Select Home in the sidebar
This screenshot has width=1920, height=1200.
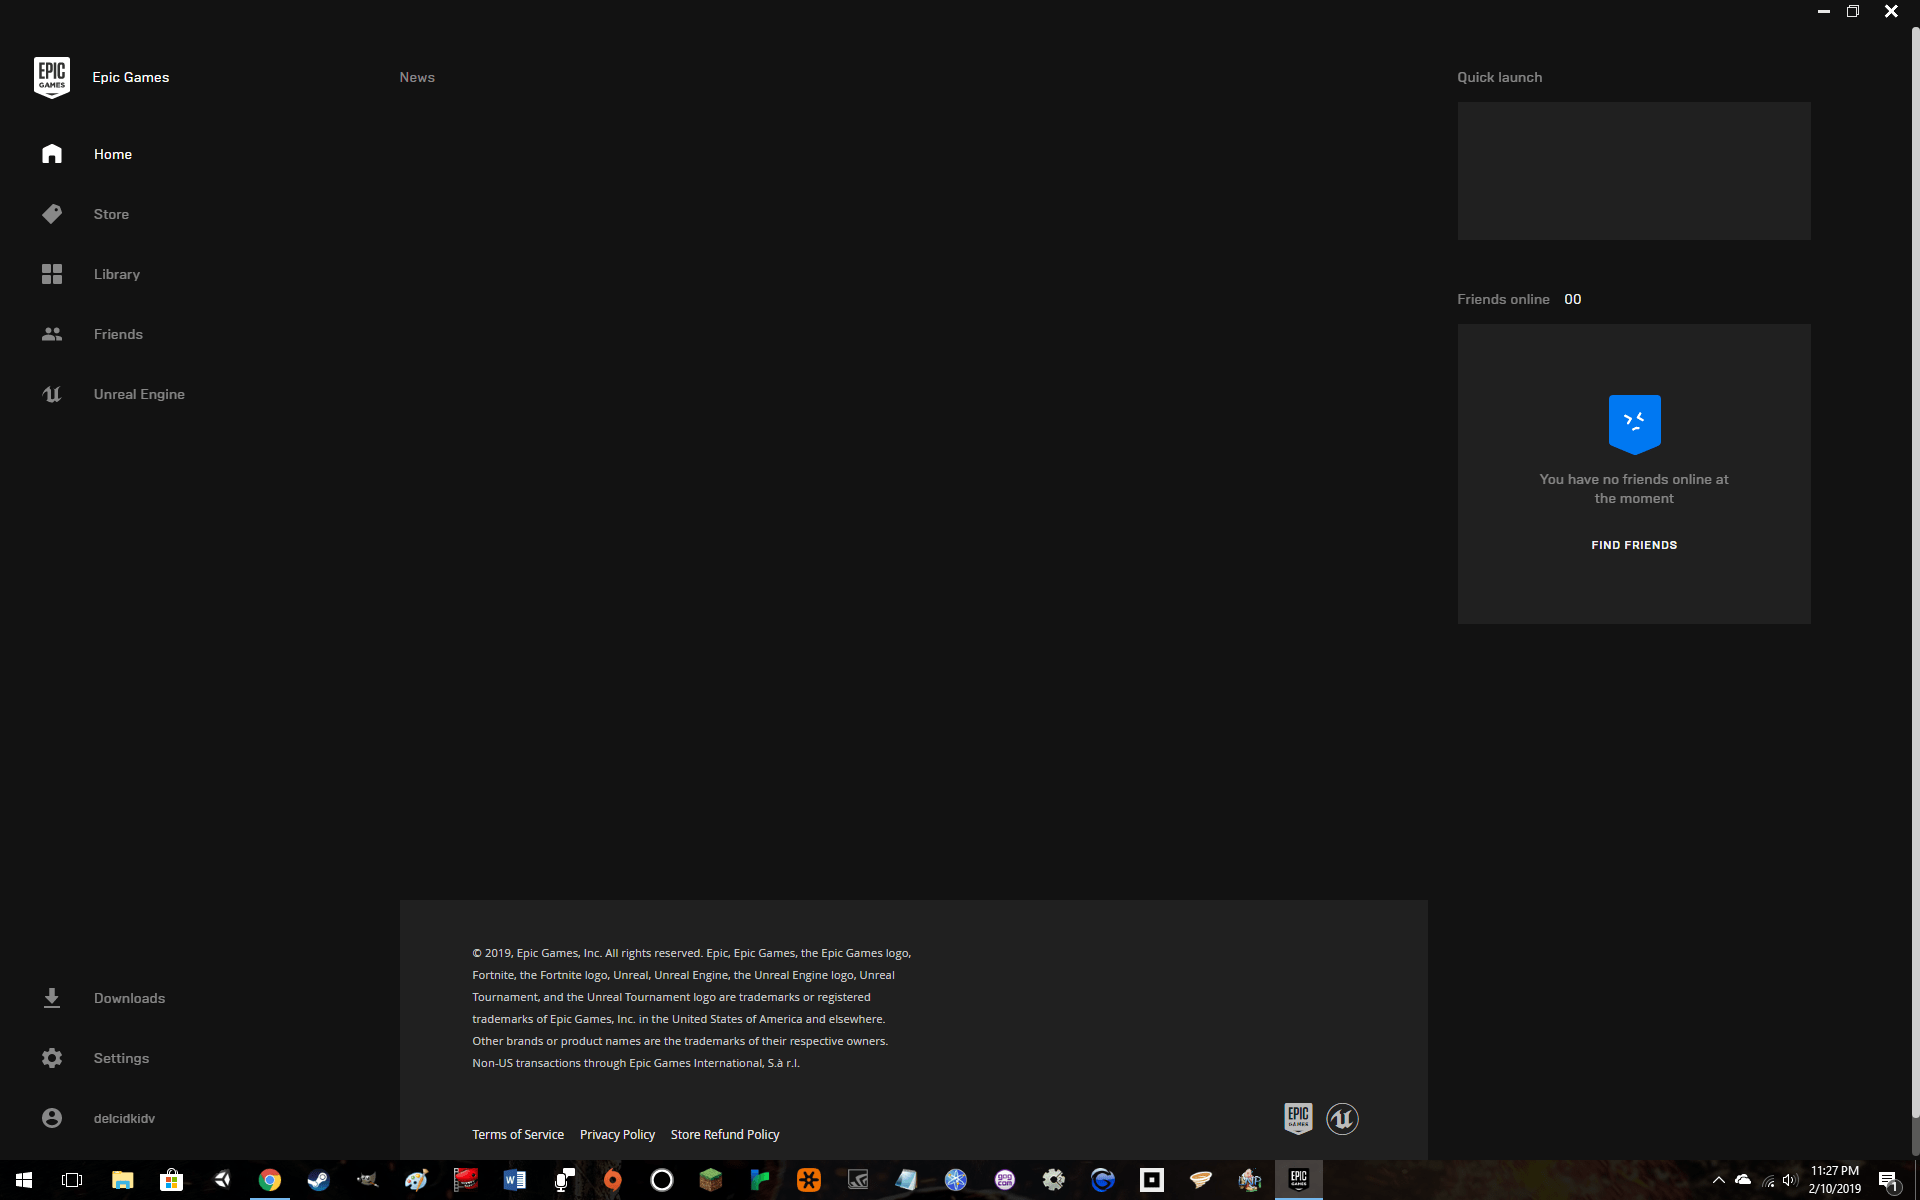coord(112,154)
